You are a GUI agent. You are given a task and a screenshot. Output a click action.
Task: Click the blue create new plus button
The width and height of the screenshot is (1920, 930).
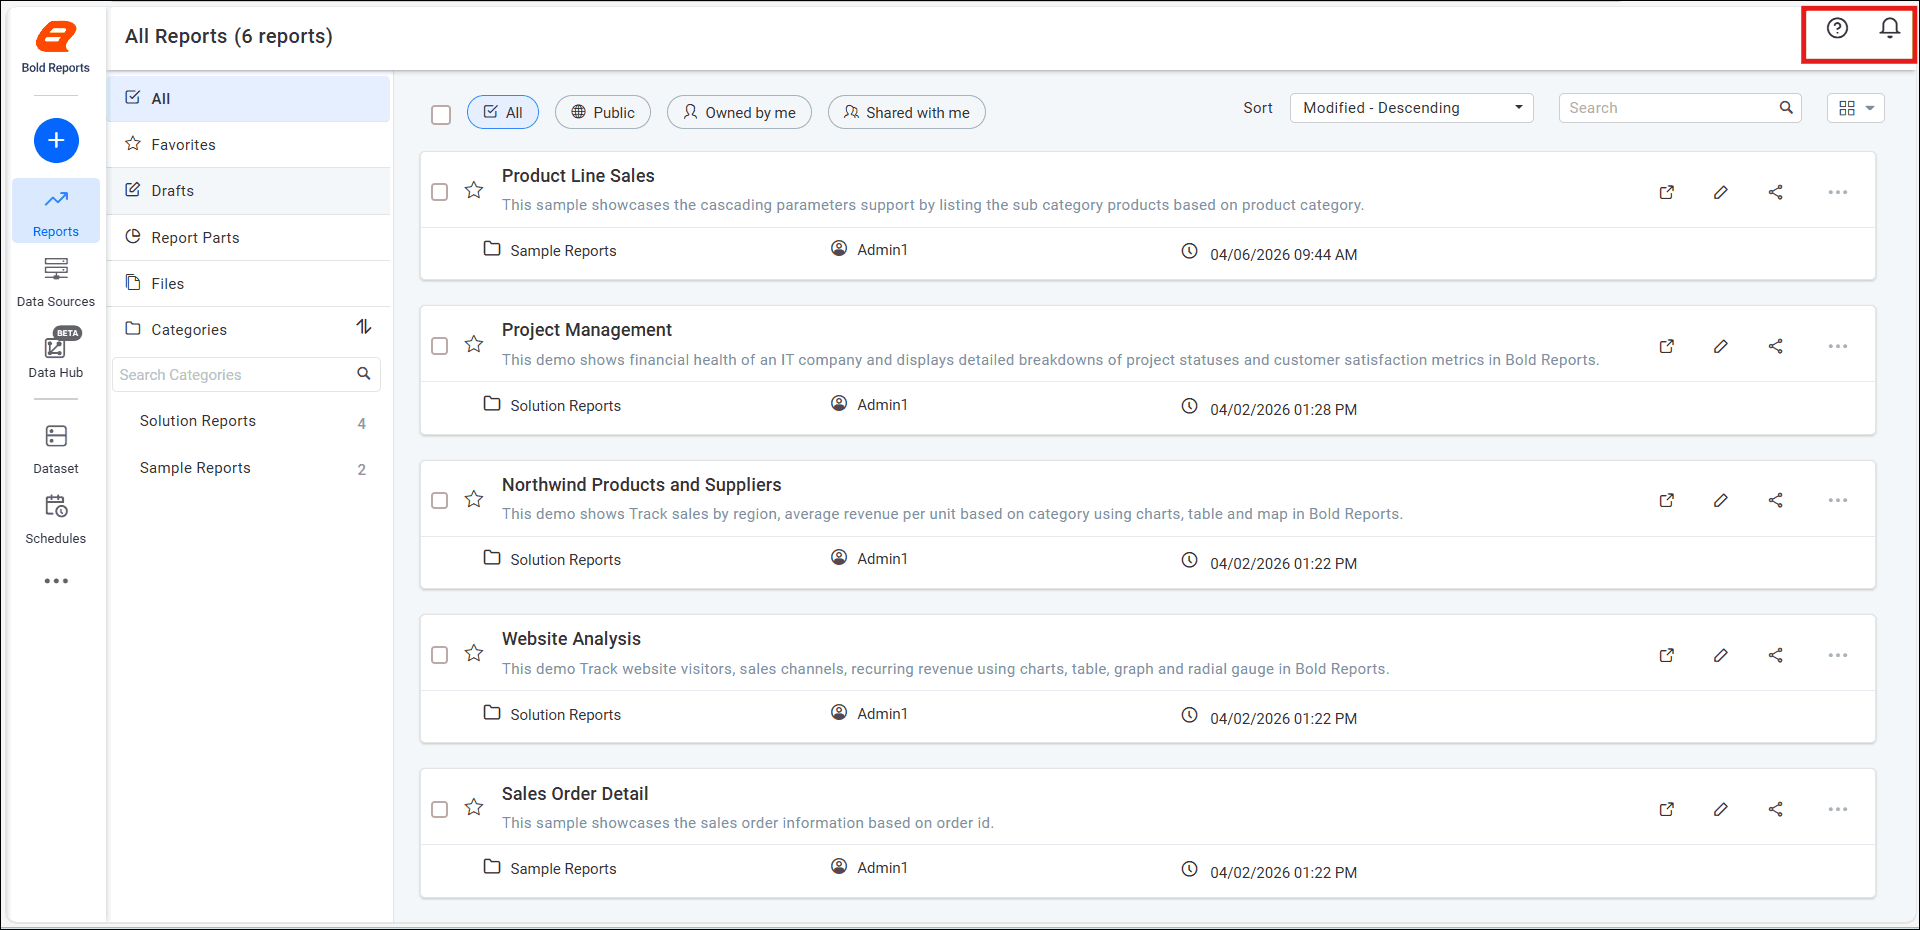(x=56, y=140)
